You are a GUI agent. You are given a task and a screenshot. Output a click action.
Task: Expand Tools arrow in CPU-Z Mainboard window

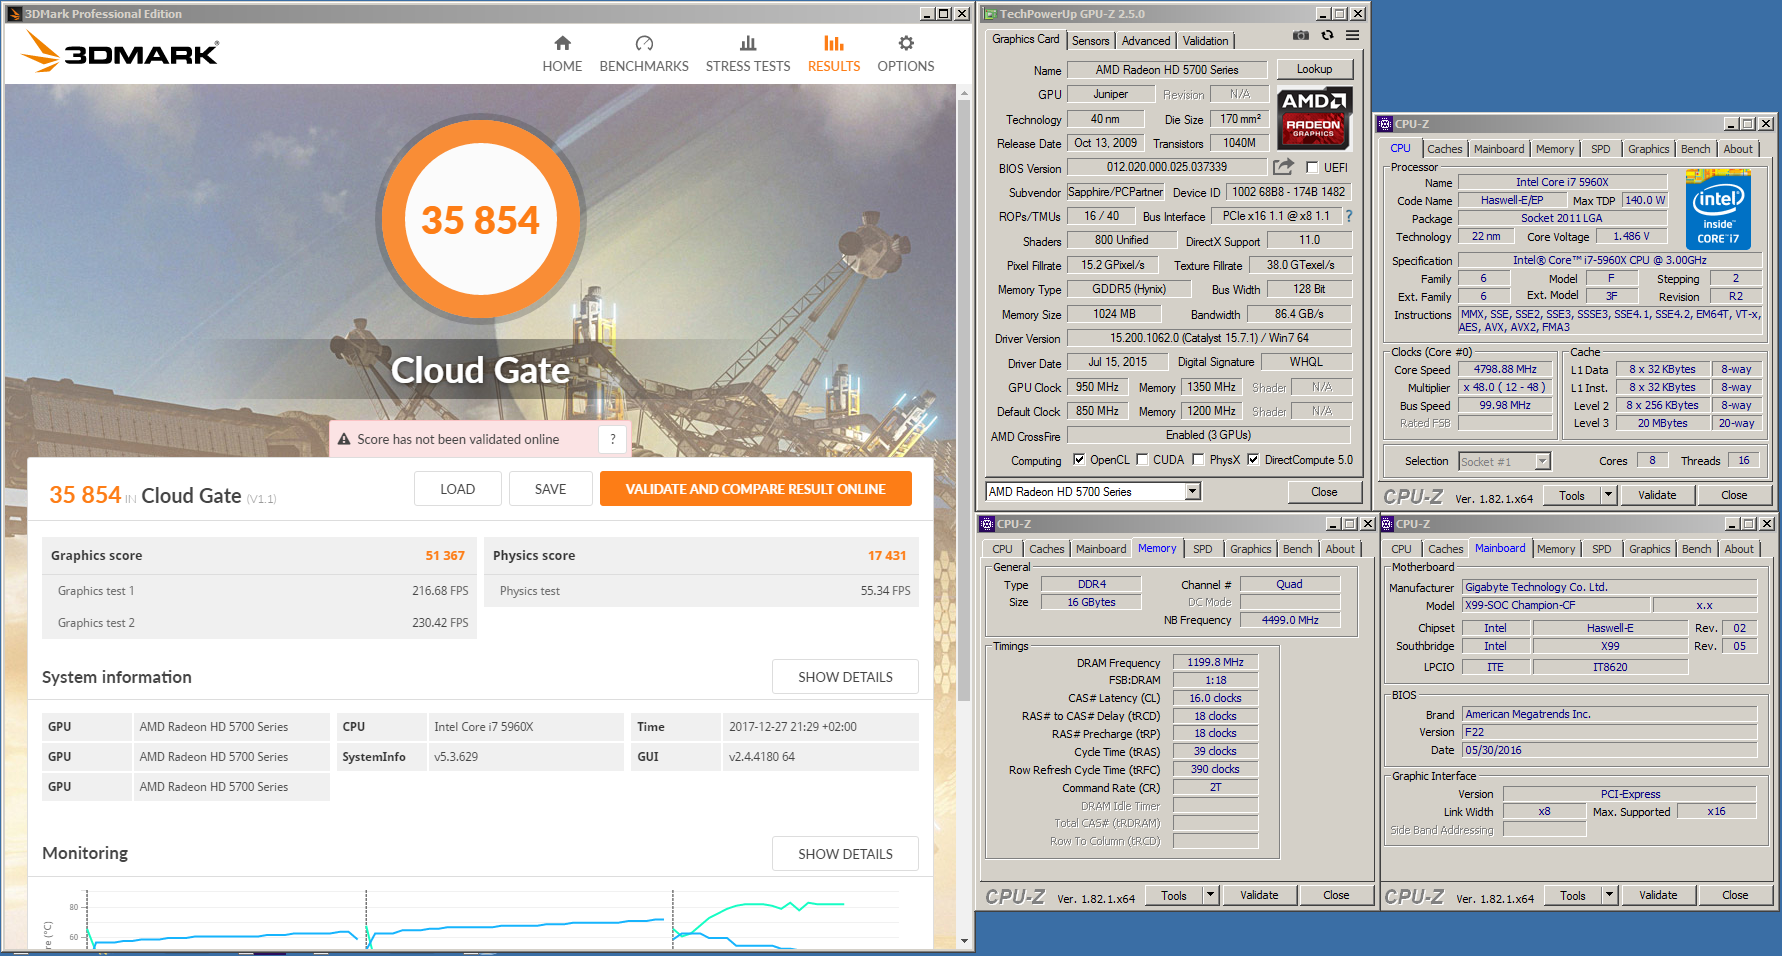(1609, 895)
